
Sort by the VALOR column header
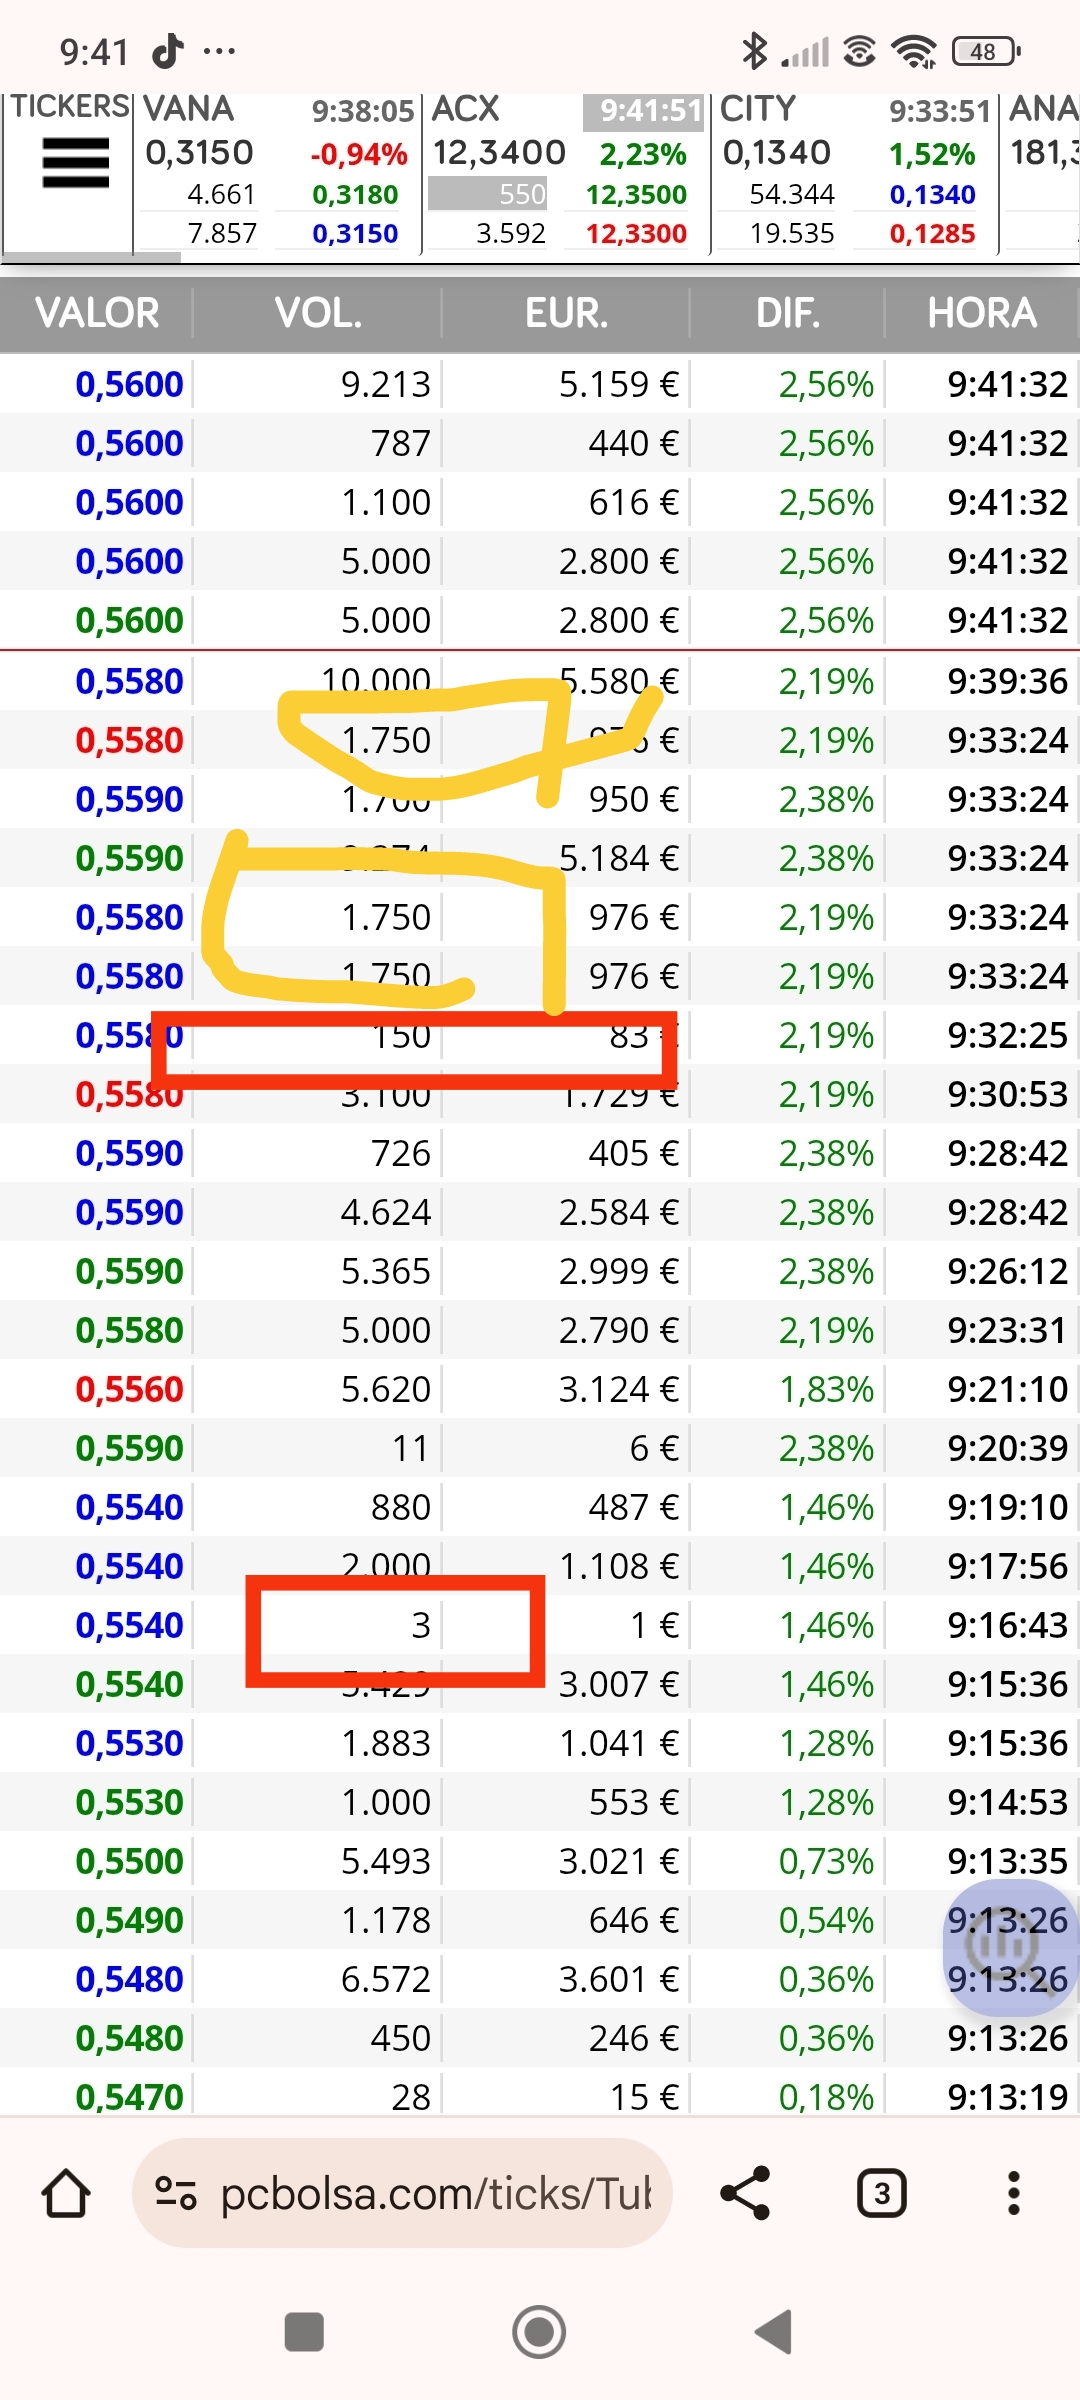pos(97,314)
